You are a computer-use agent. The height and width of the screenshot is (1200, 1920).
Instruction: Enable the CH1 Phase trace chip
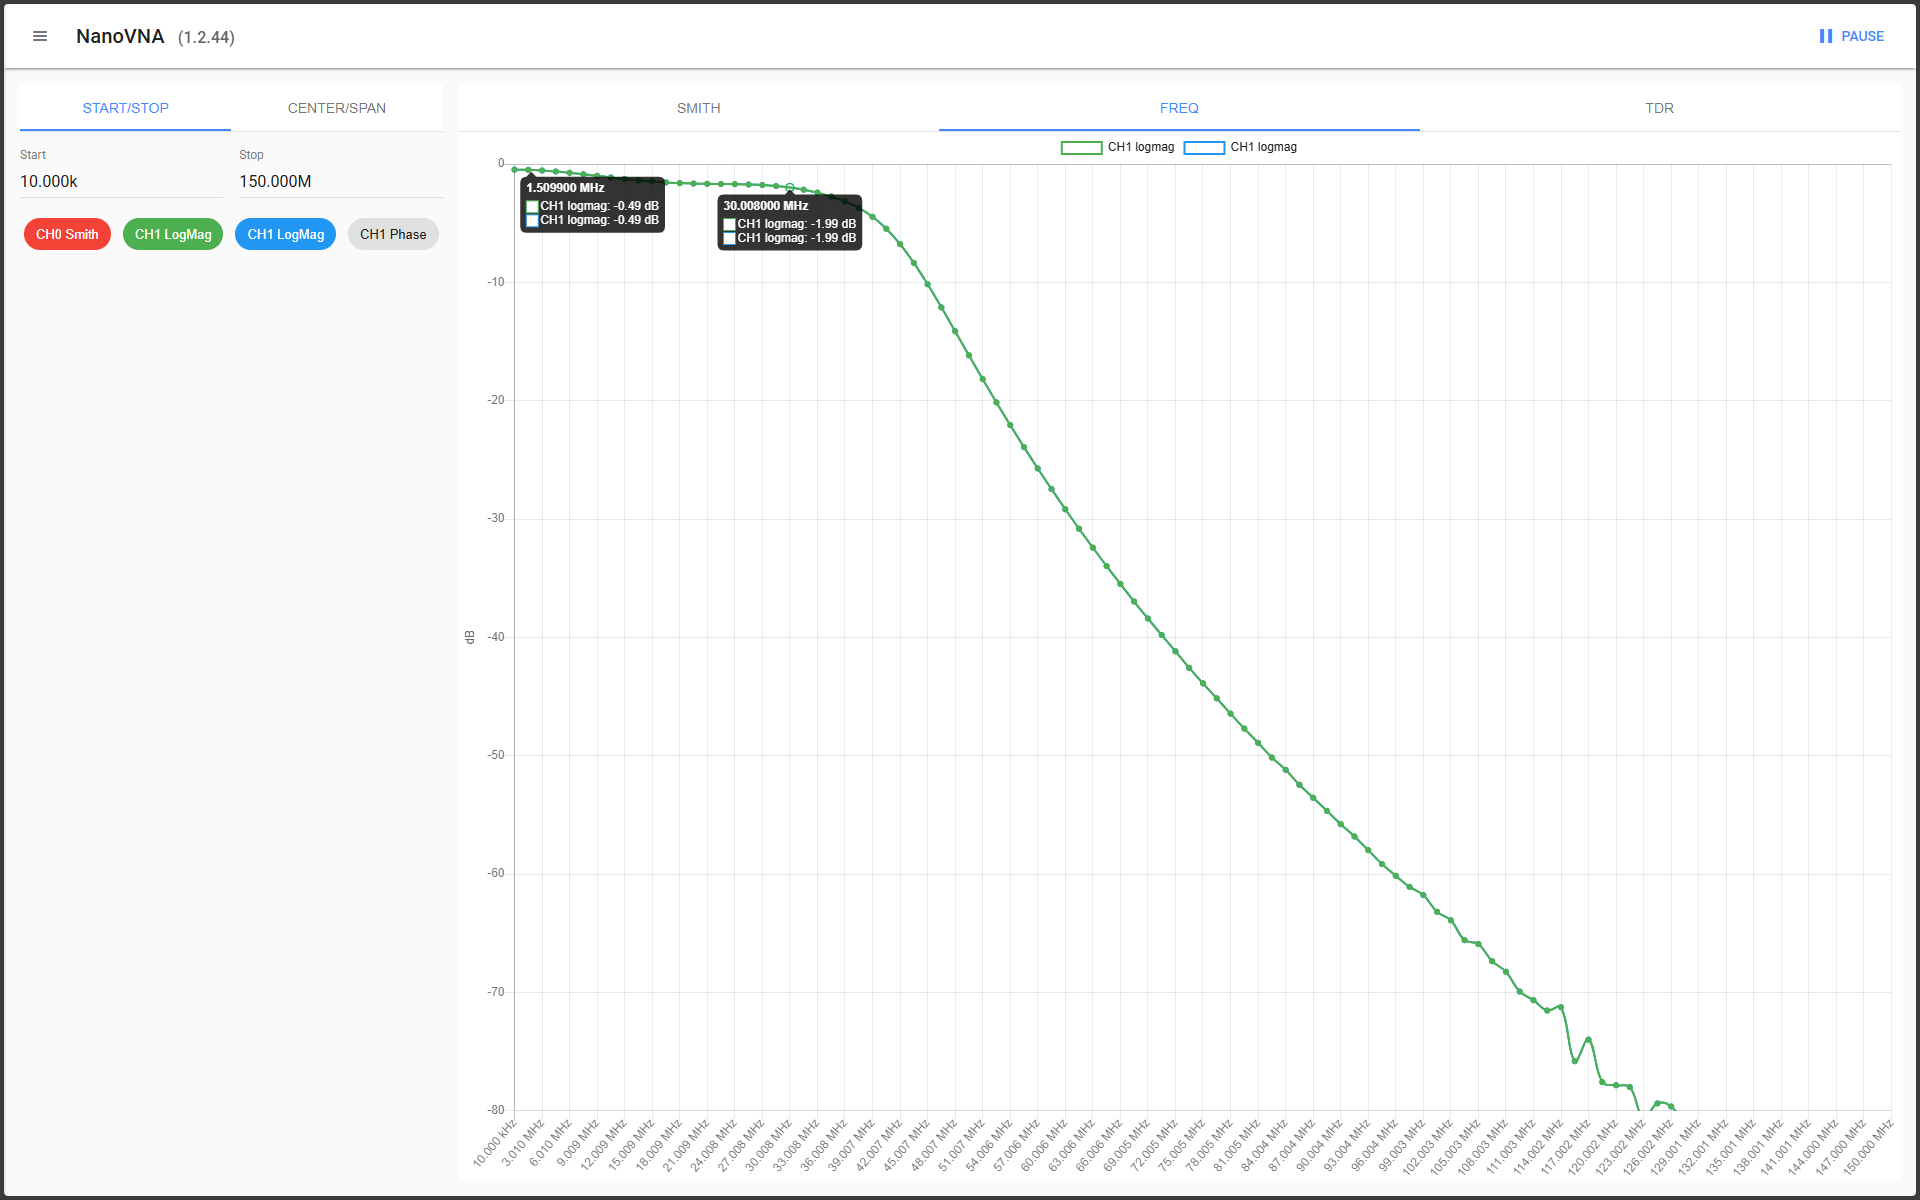point(393,234)
